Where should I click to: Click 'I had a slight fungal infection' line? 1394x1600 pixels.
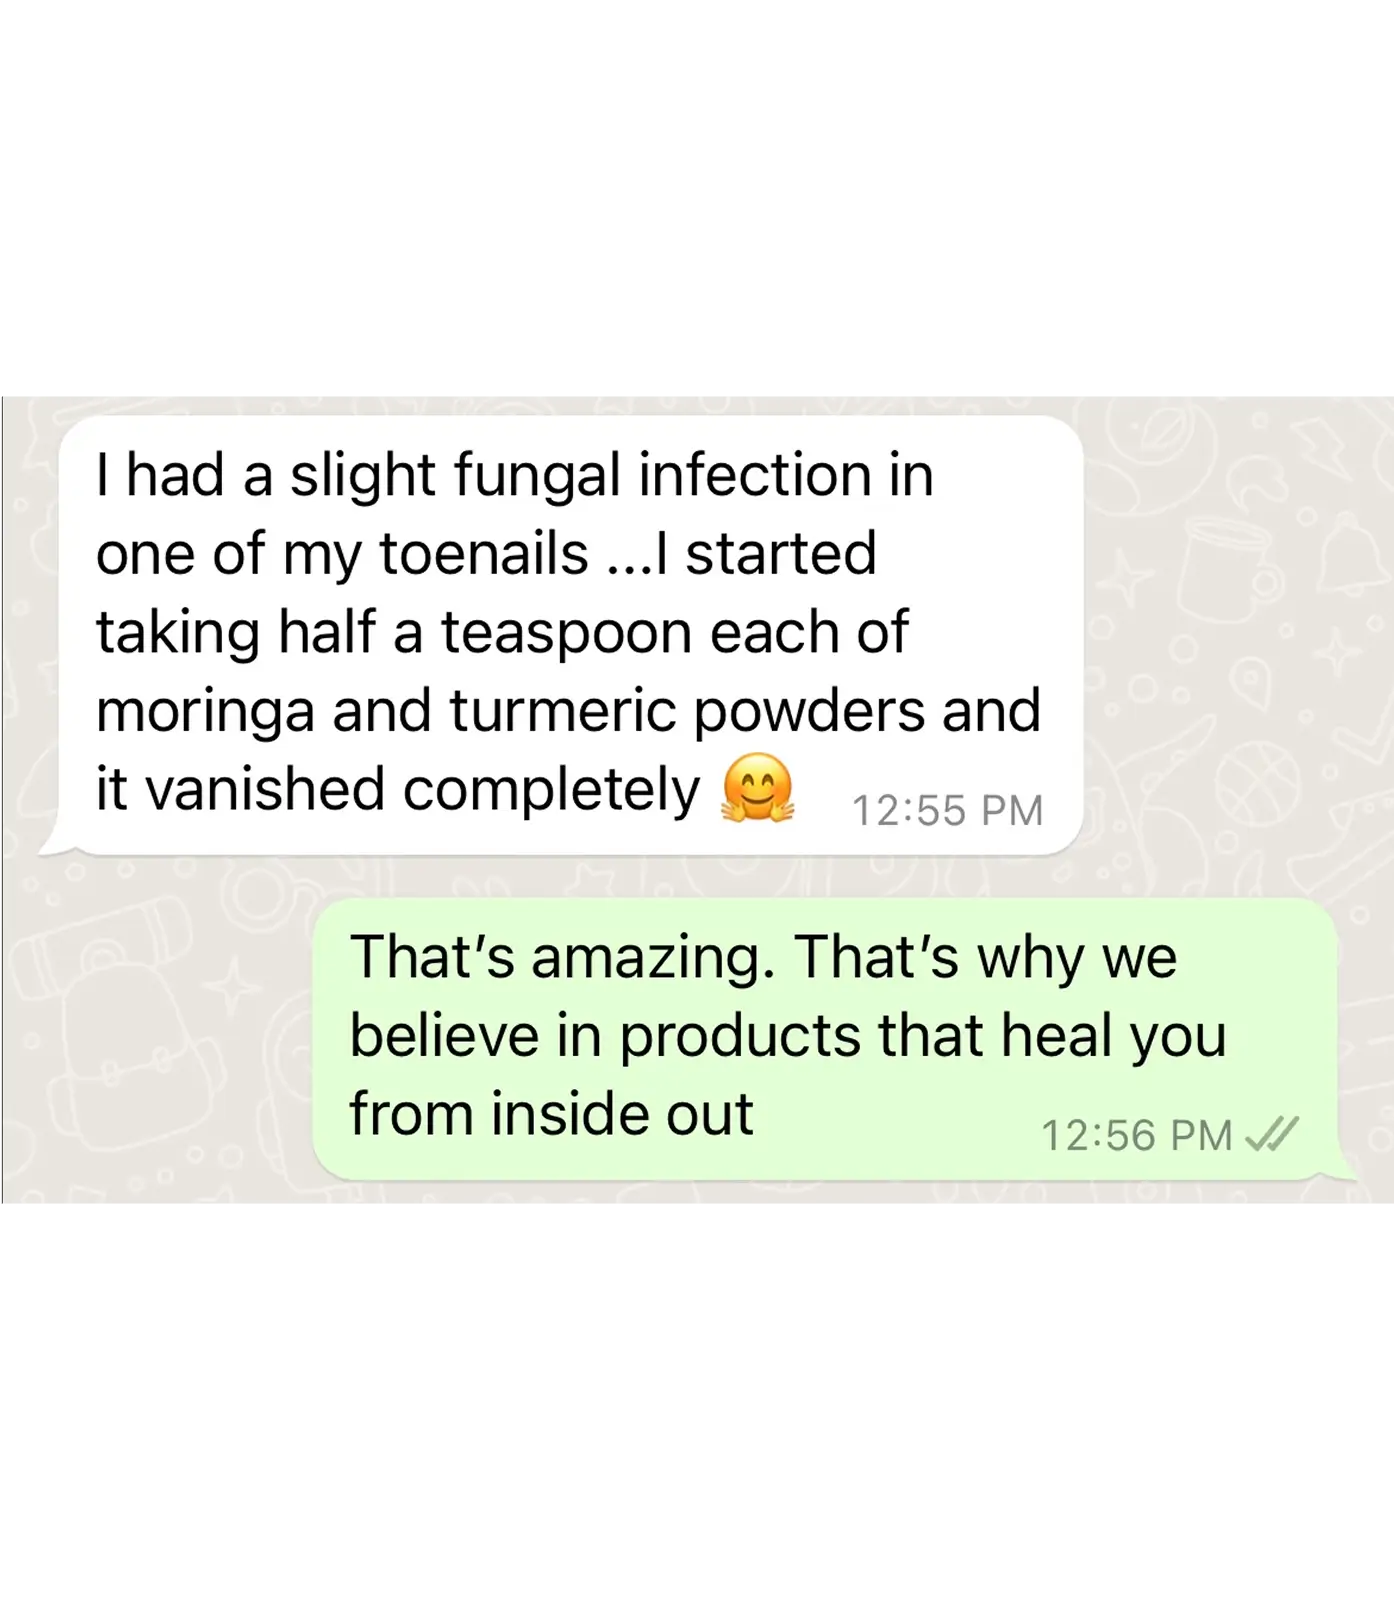514,476
